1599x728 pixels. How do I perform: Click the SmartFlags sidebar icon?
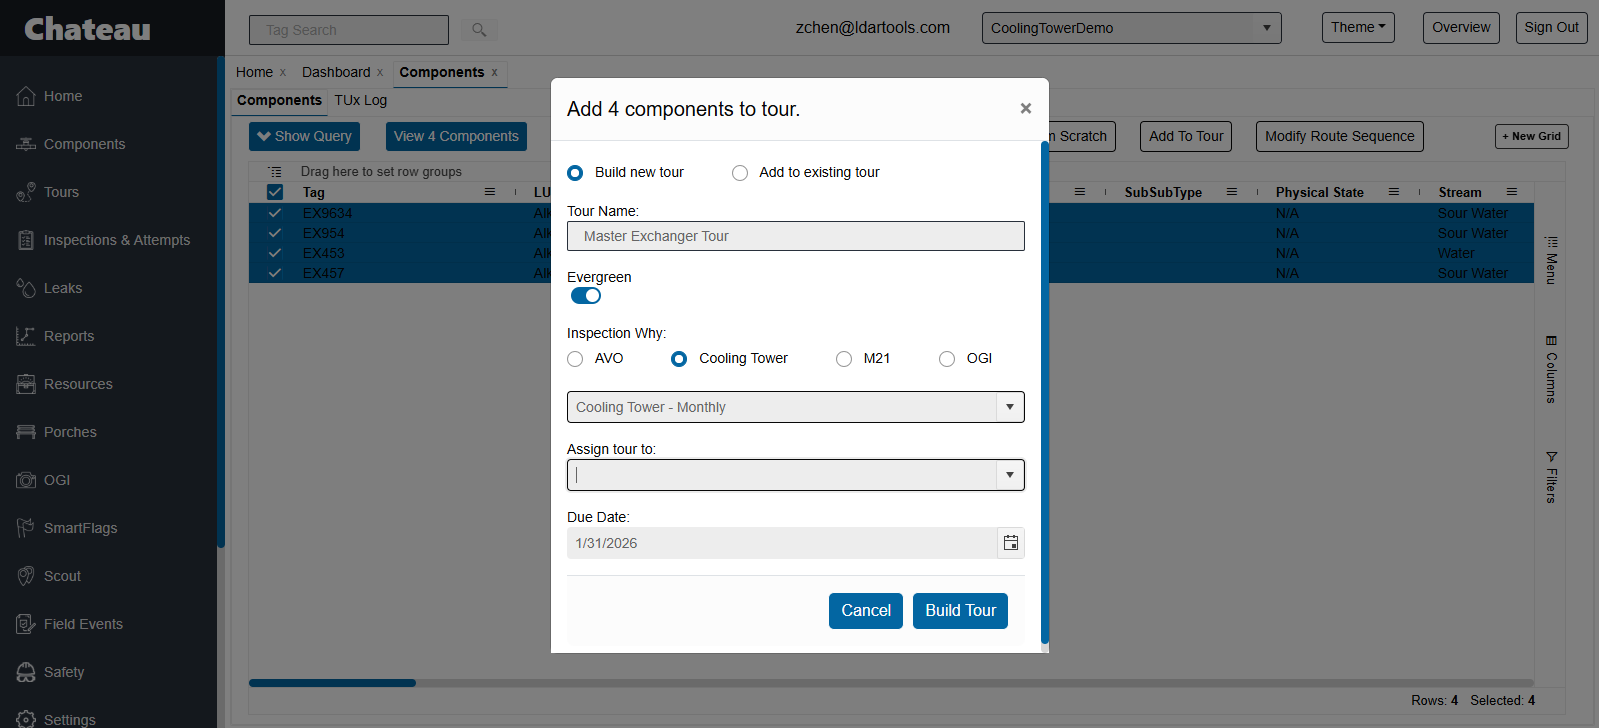tap(26, 528)
